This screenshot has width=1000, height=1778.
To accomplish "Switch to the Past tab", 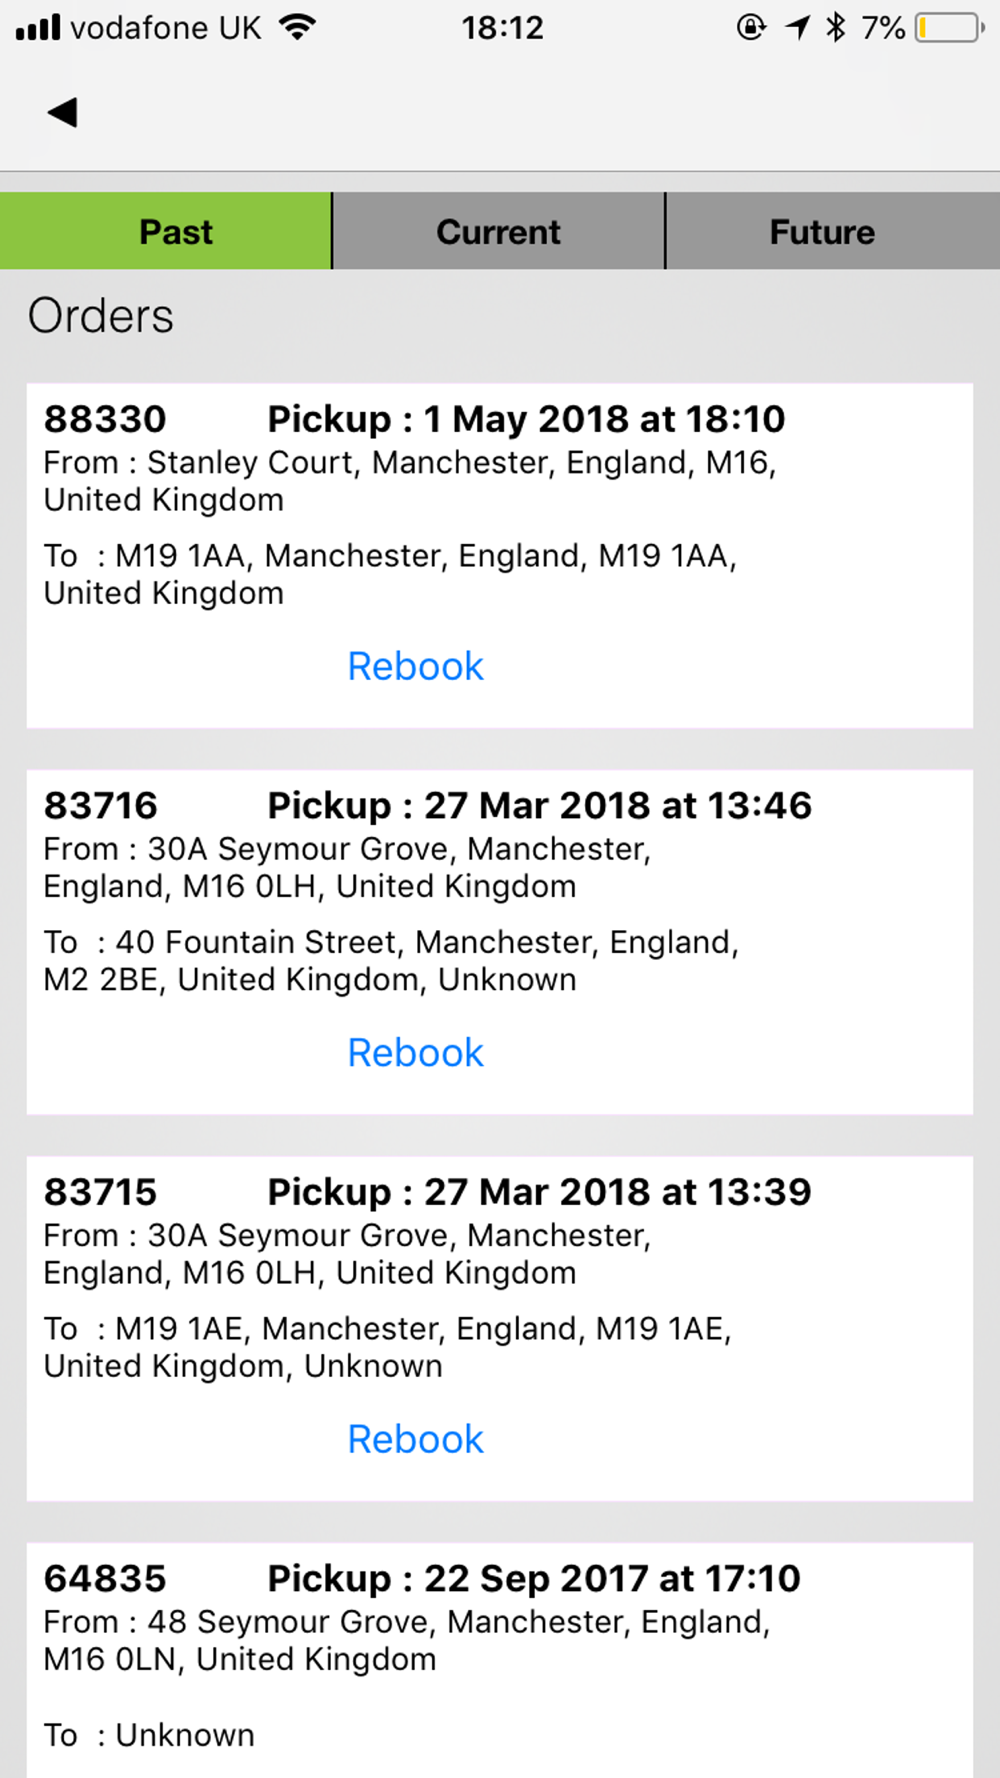I will click(166, 231).
